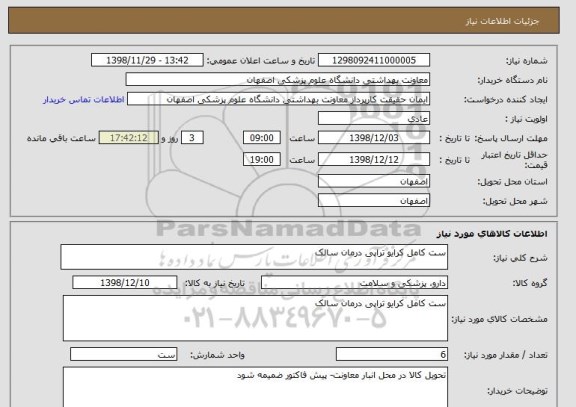Click the اولویت نیاز field showing عادی
576x407 pixels.
pyautogui.click(x=374, y=119)
